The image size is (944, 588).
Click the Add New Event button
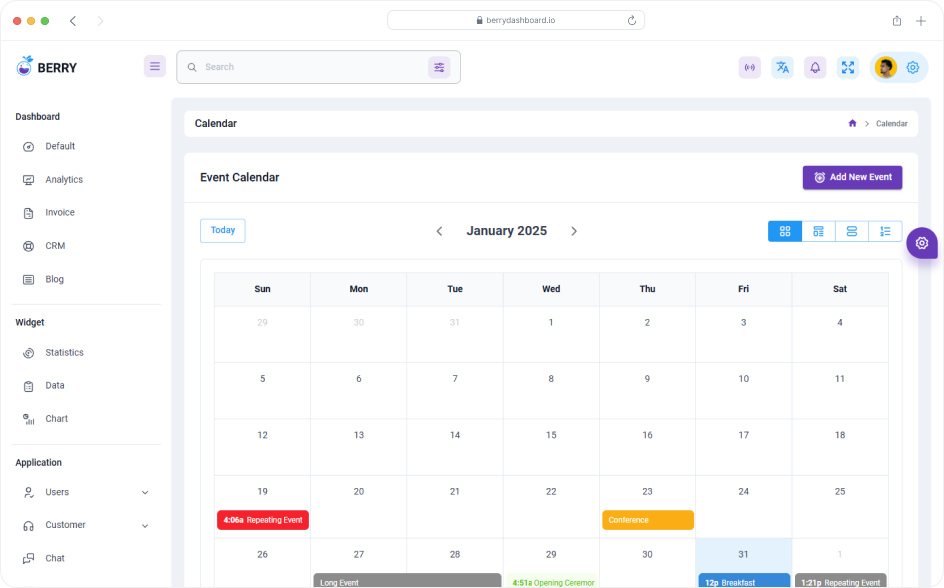852,177
